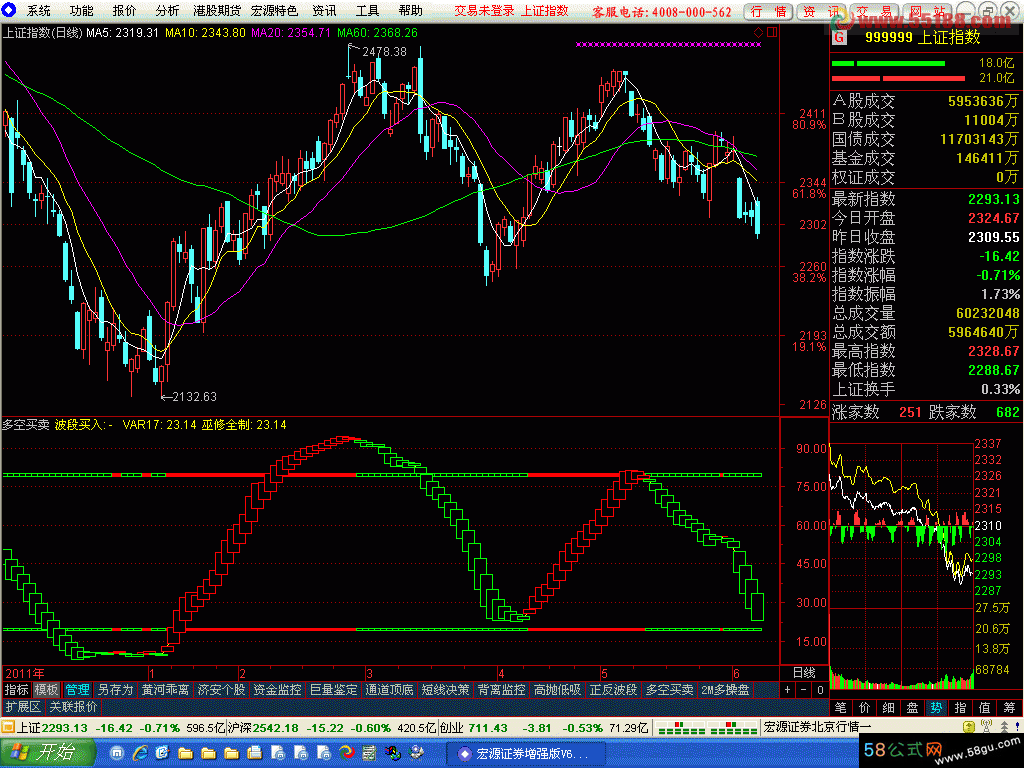Open Internet Explorer from the taskbar quick launch

[141, 752]
